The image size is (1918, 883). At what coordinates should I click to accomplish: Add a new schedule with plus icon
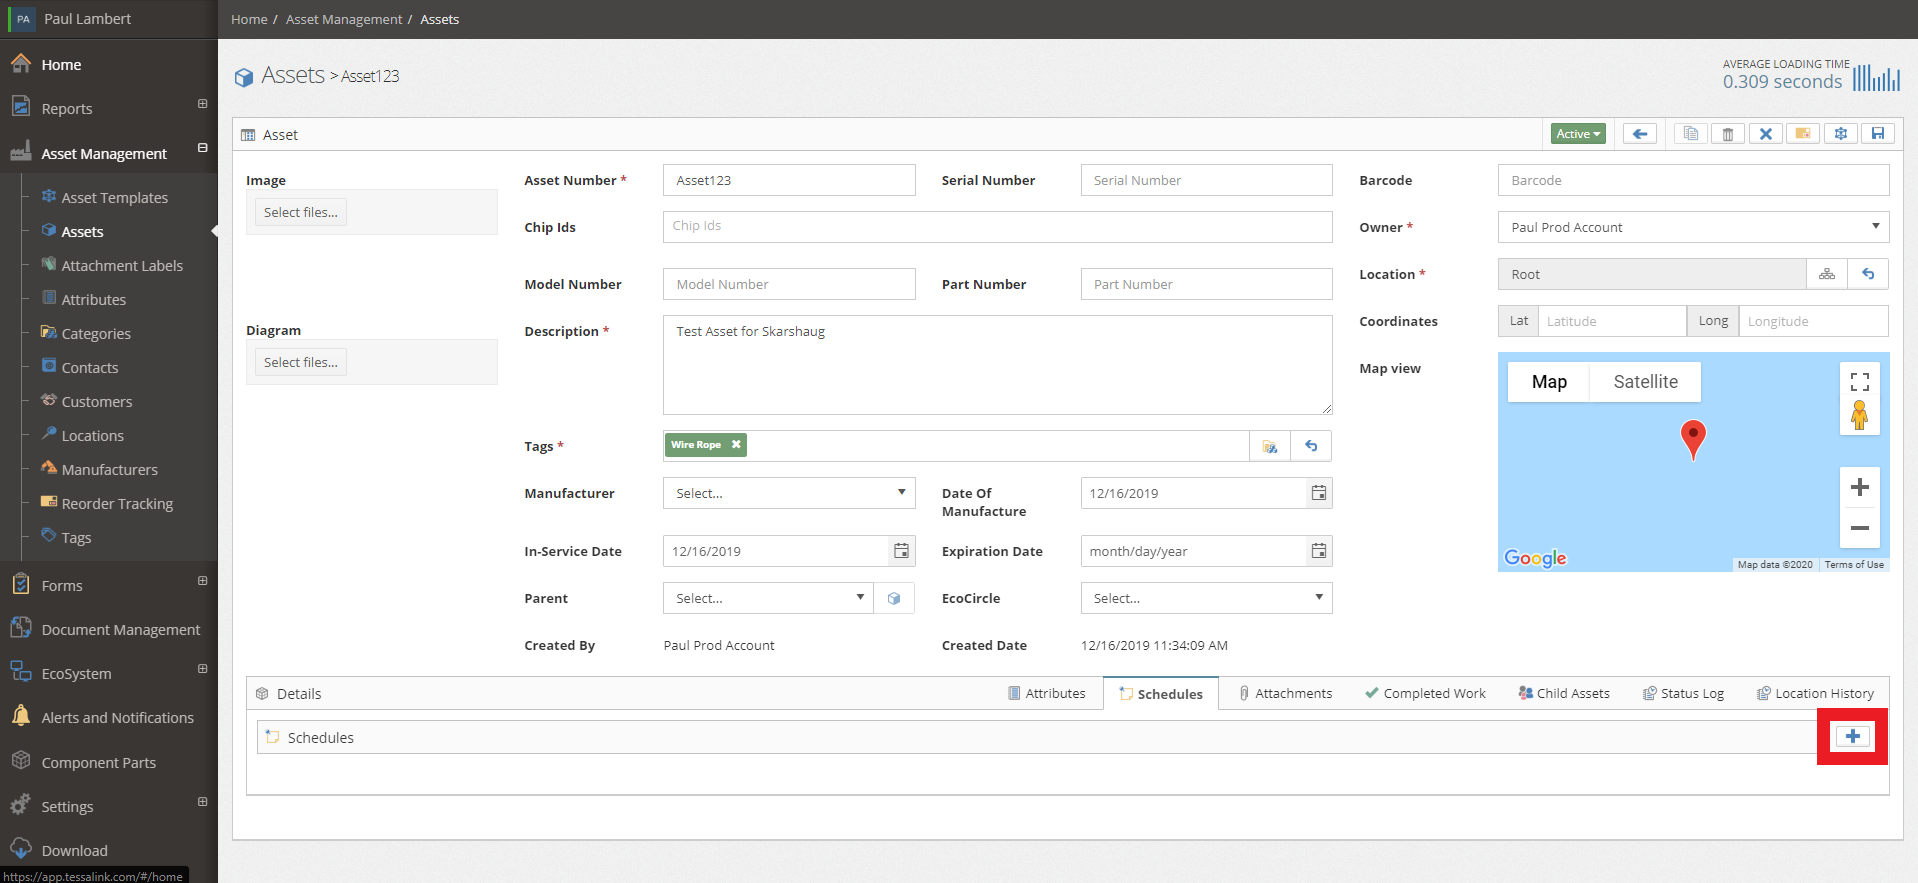click(1852, 737)
